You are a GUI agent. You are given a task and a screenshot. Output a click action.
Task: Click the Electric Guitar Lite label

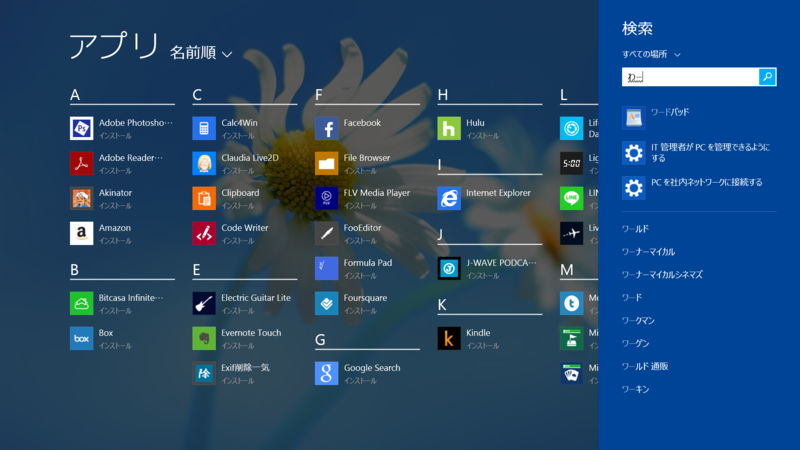[256, 297]
